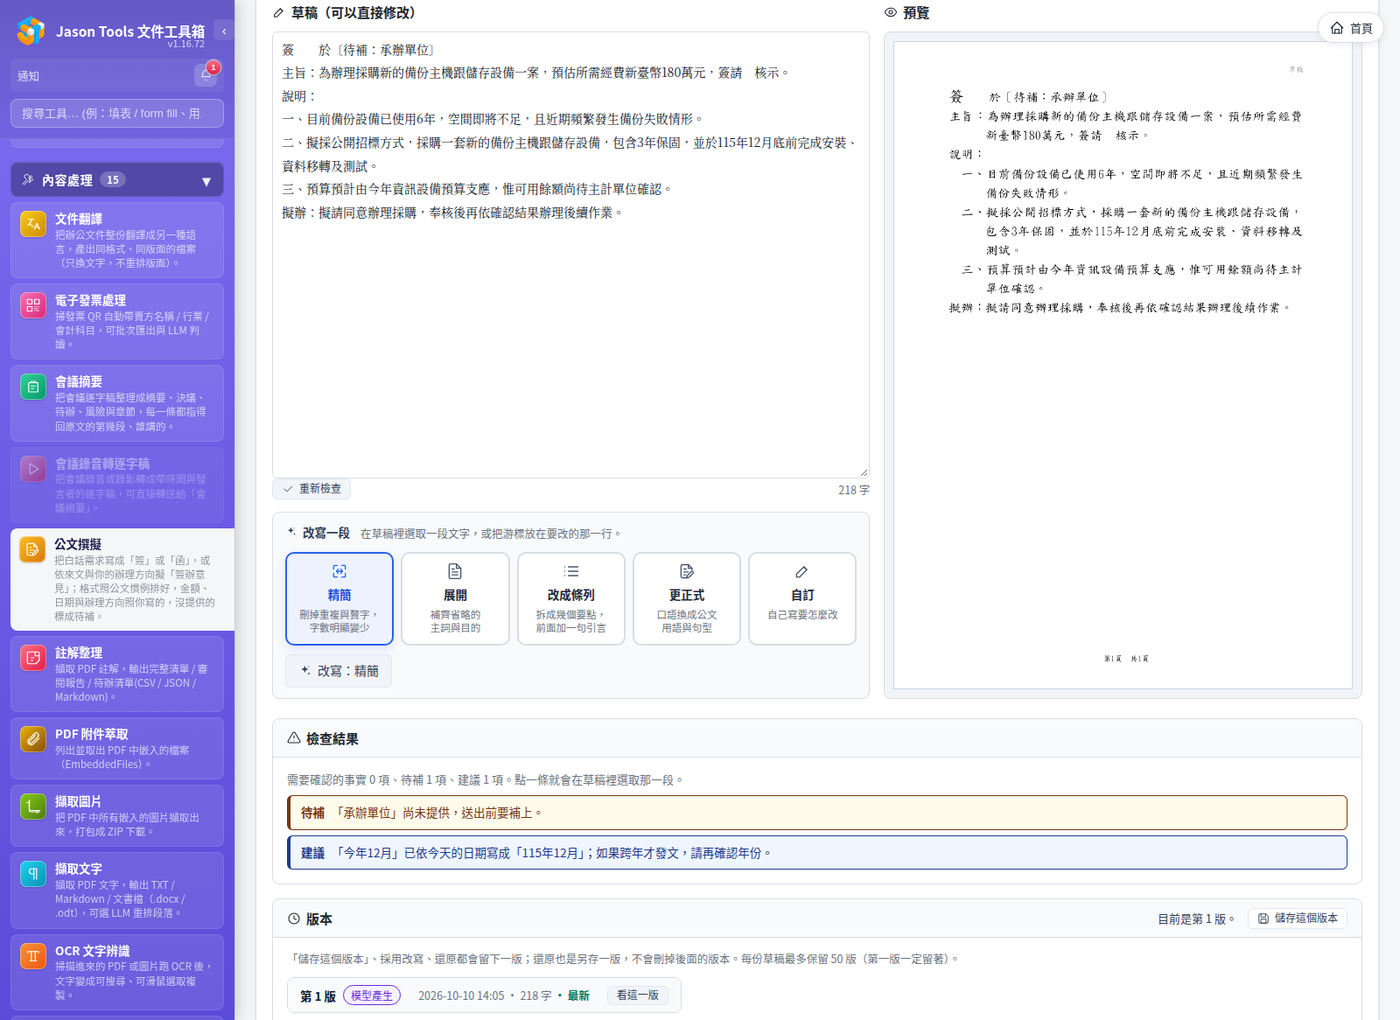Open the 註解整理 tool title
The height and width of the screenshot is (1020, 1400).
click(79, 653)
